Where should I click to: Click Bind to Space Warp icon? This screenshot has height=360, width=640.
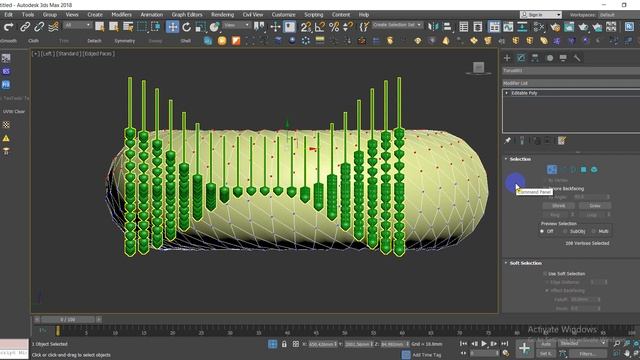coord(53,27)
